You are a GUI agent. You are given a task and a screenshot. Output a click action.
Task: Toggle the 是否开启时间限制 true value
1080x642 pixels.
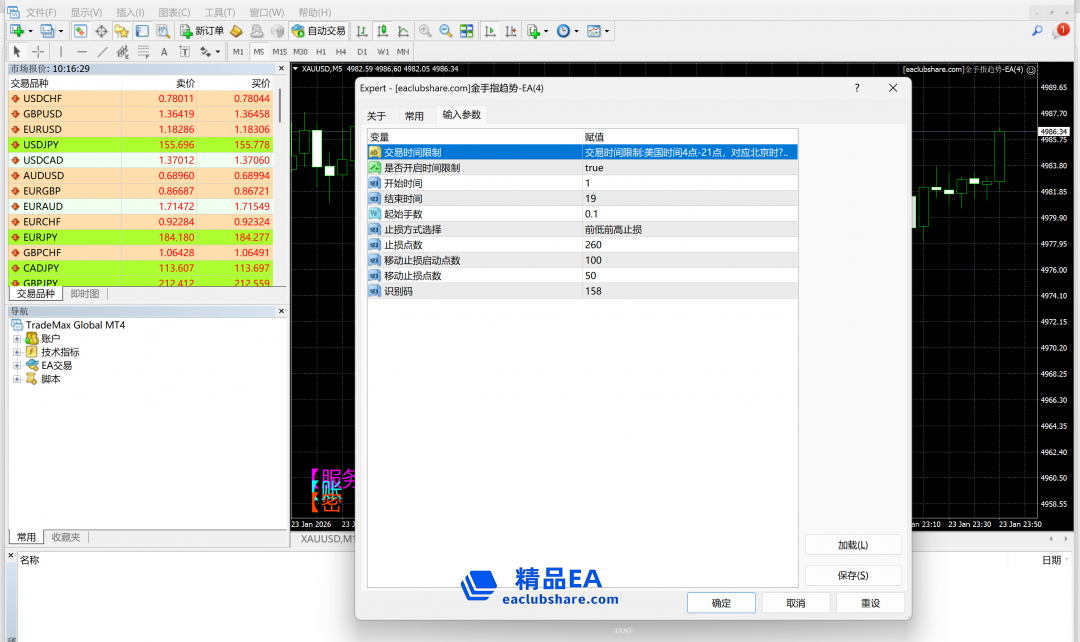point(690,168)
